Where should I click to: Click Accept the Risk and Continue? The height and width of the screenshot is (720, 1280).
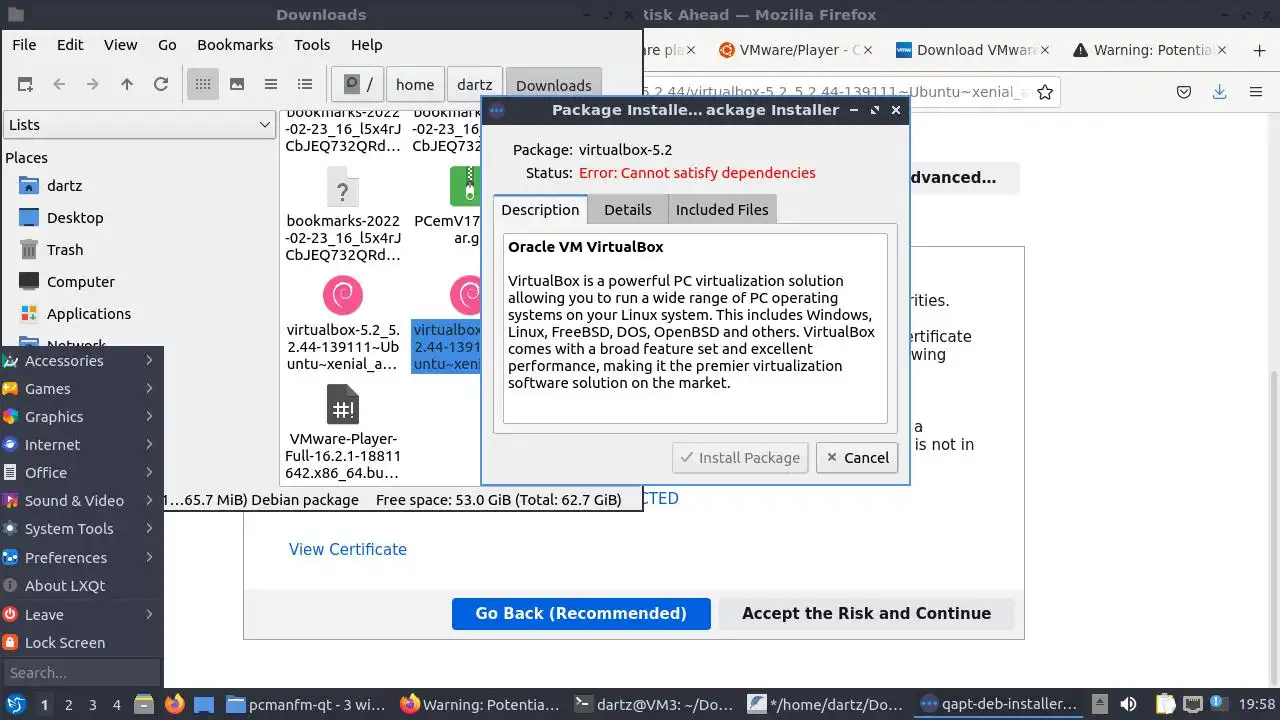click(x=866, y=614)
